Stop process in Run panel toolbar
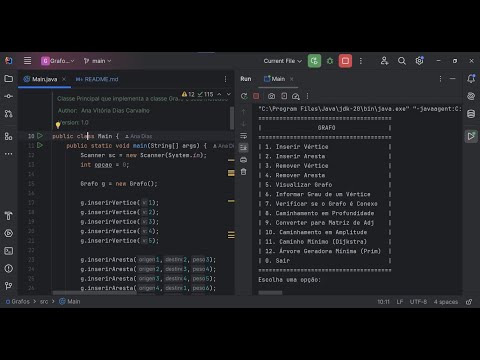This screenshot has height=360, width=480. (256, 96)
